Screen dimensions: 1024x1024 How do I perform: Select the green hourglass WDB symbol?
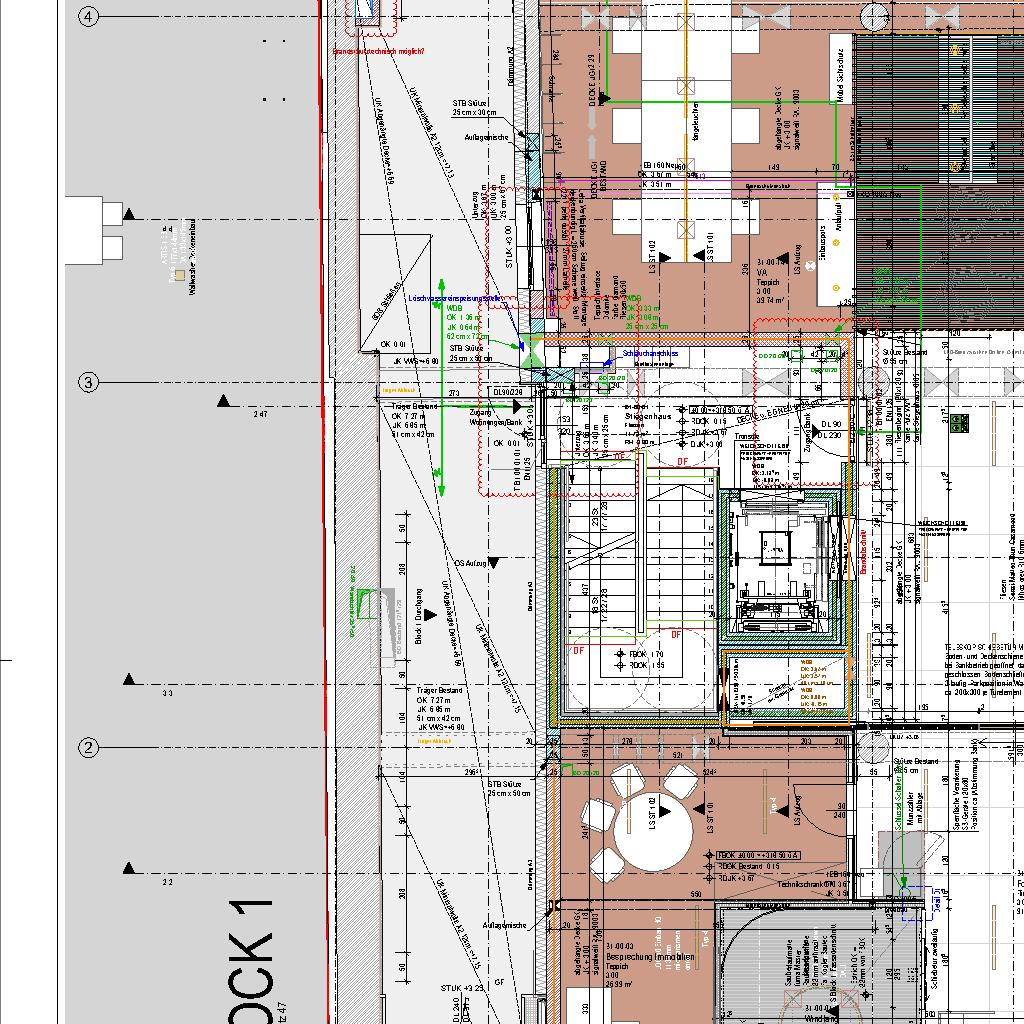point(531,347)
